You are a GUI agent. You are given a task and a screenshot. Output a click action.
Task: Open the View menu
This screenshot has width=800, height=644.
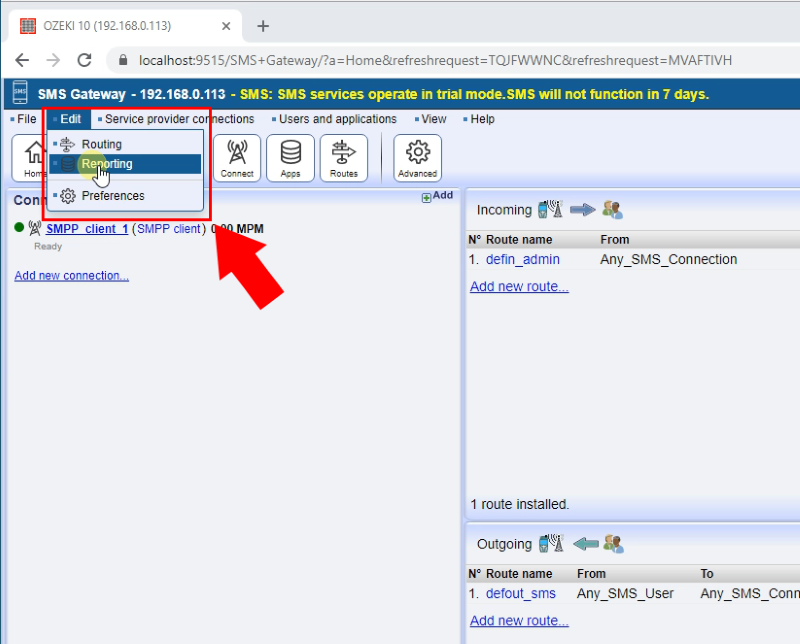[x=431, y=119]
